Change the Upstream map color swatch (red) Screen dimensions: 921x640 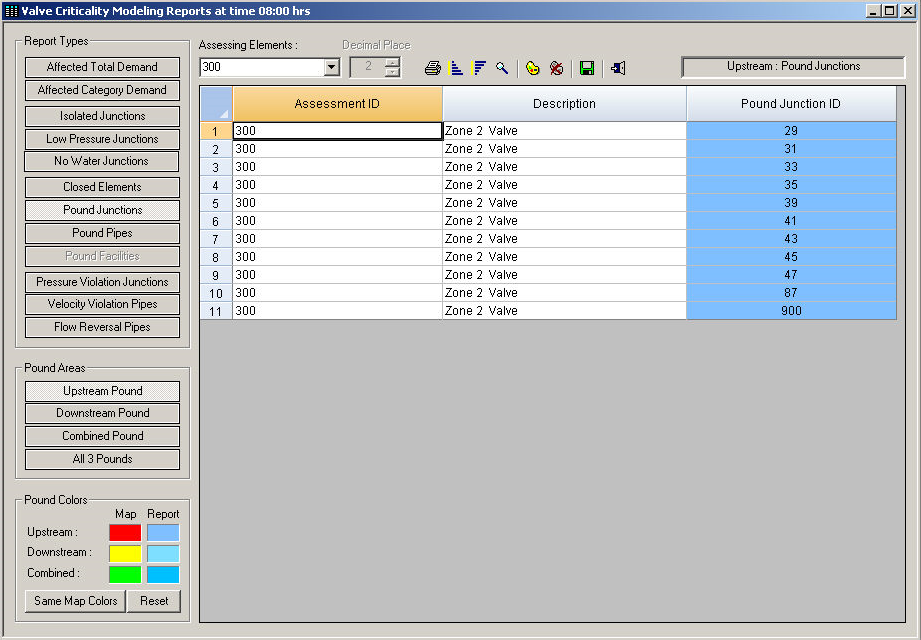pyautogui.click(x=125, y=533)
